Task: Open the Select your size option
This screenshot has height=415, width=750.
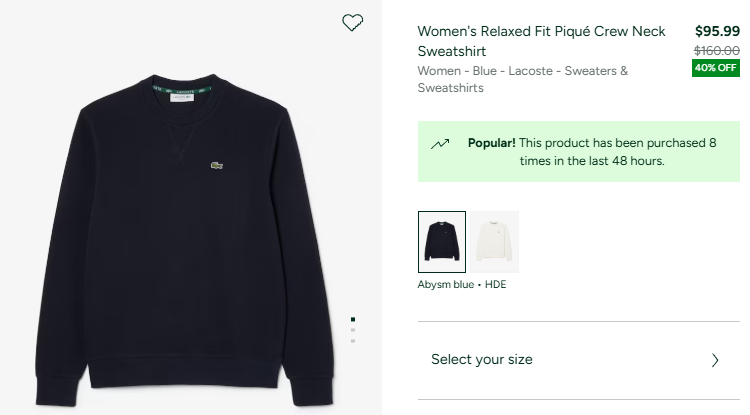Action: (x=482, y=360)
